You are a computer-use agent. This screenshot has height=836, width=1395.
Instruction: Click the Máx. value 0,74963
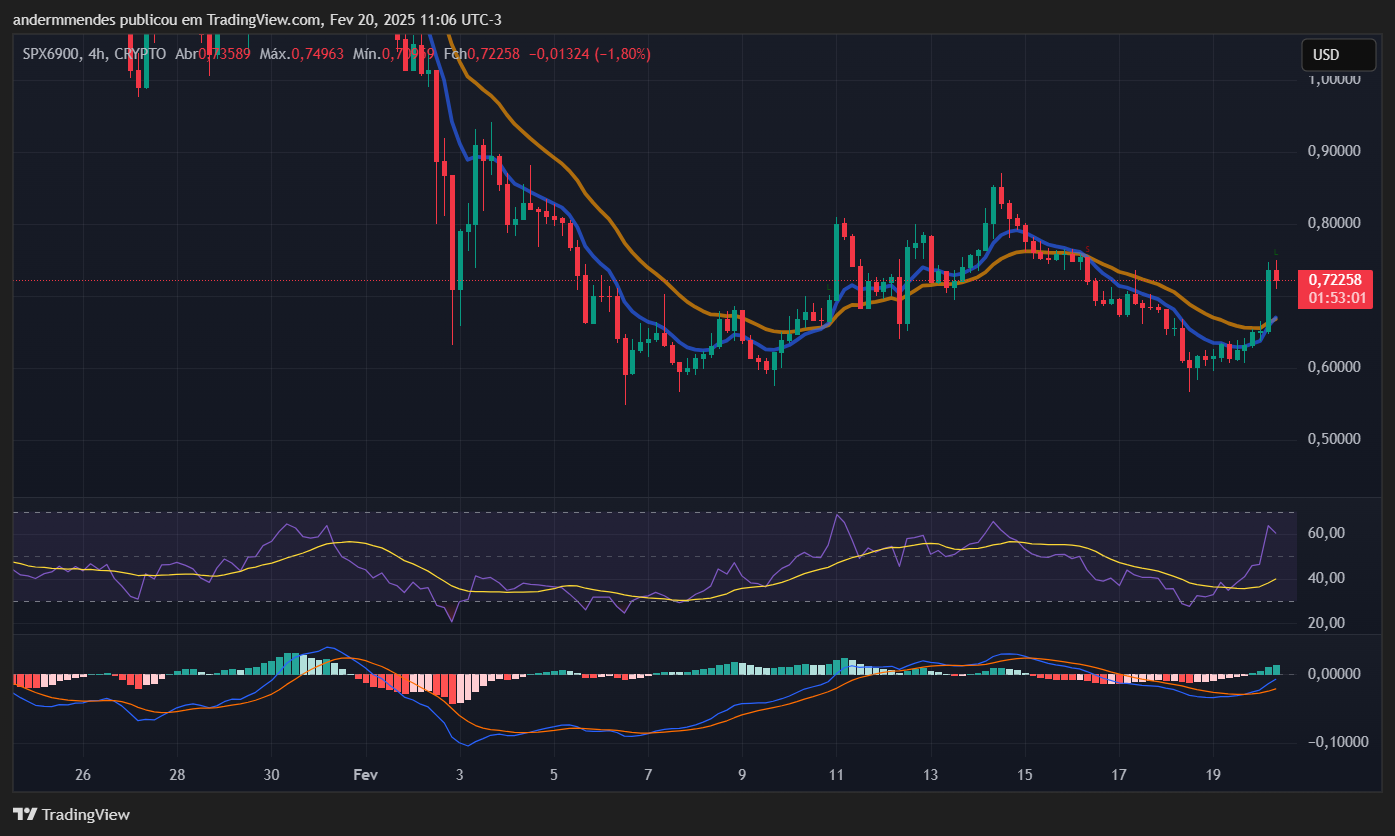click(x=317, y=54)
